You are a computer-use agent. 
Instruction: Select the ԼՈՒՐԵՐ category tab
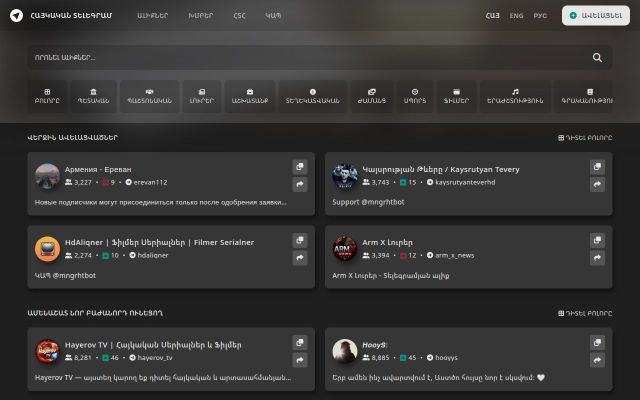coord(202,96)
